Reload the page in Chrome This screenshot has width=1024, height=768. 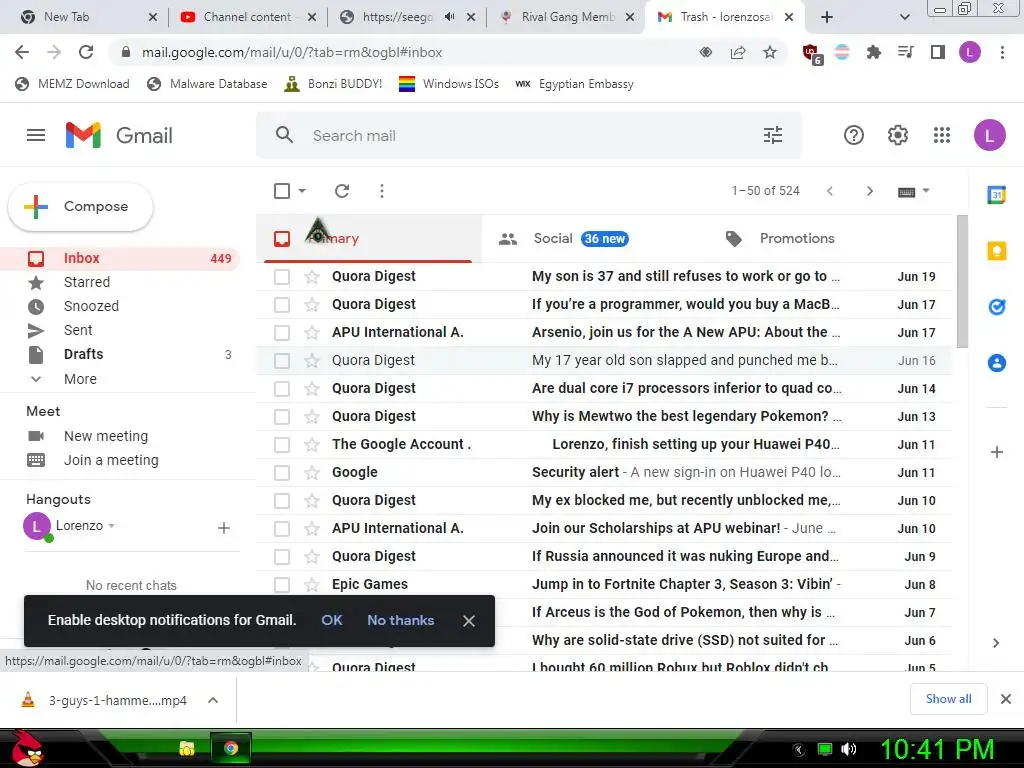pos(86,52)
